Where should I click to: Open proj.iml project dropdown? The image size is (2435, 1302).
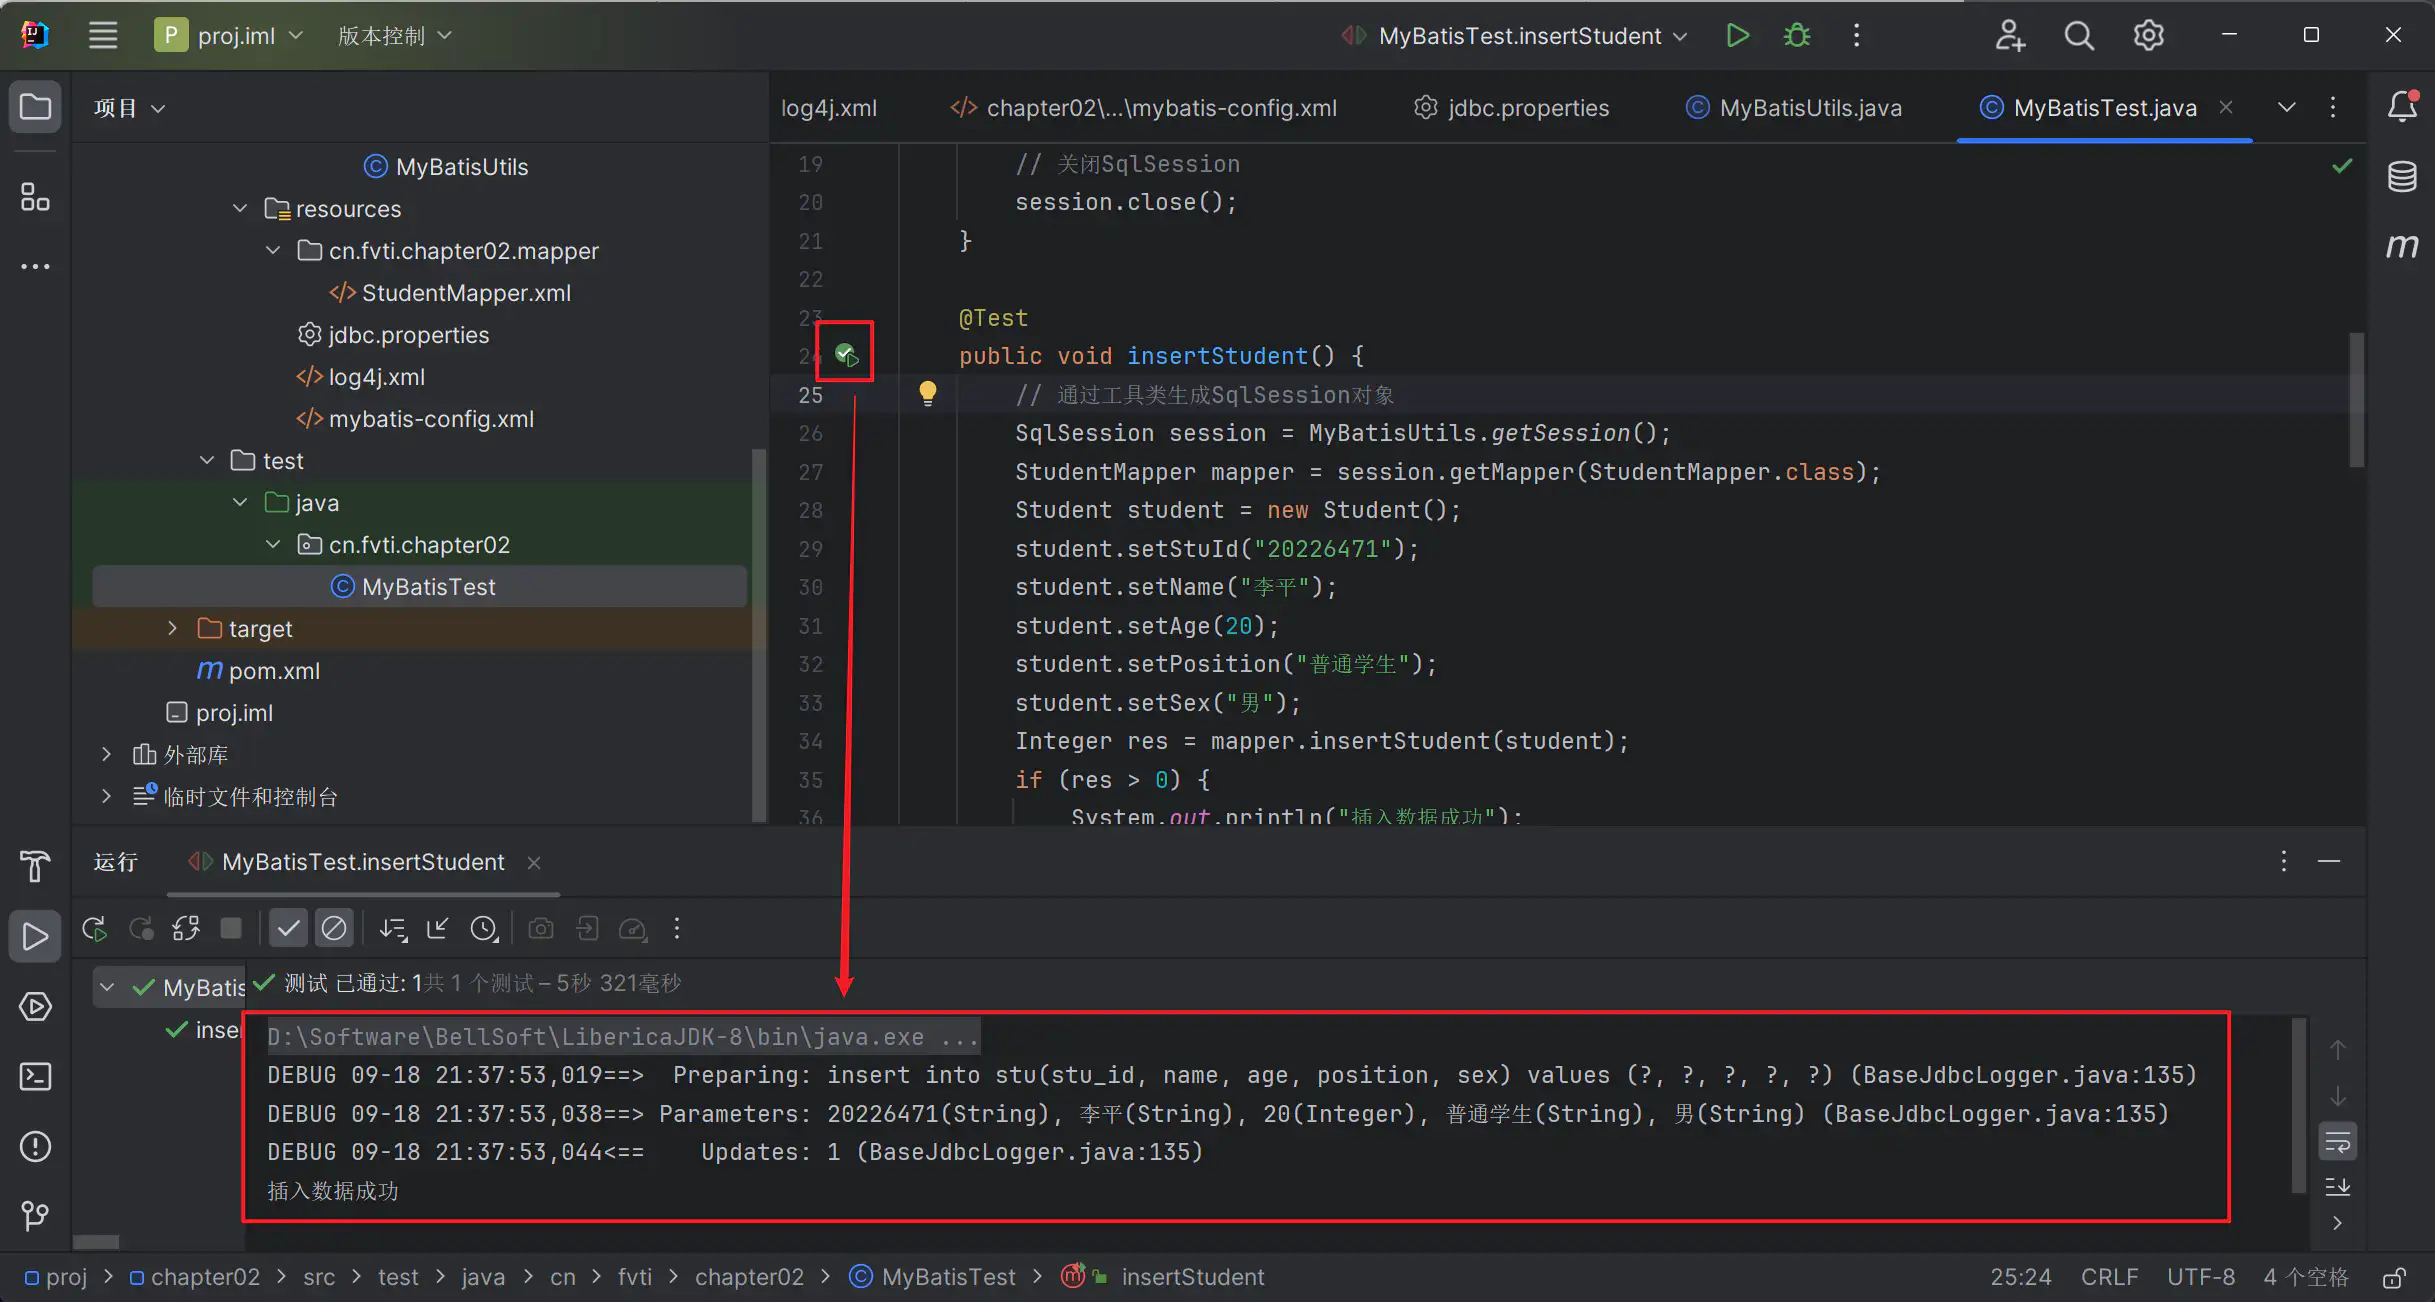(x=229, y=36)
